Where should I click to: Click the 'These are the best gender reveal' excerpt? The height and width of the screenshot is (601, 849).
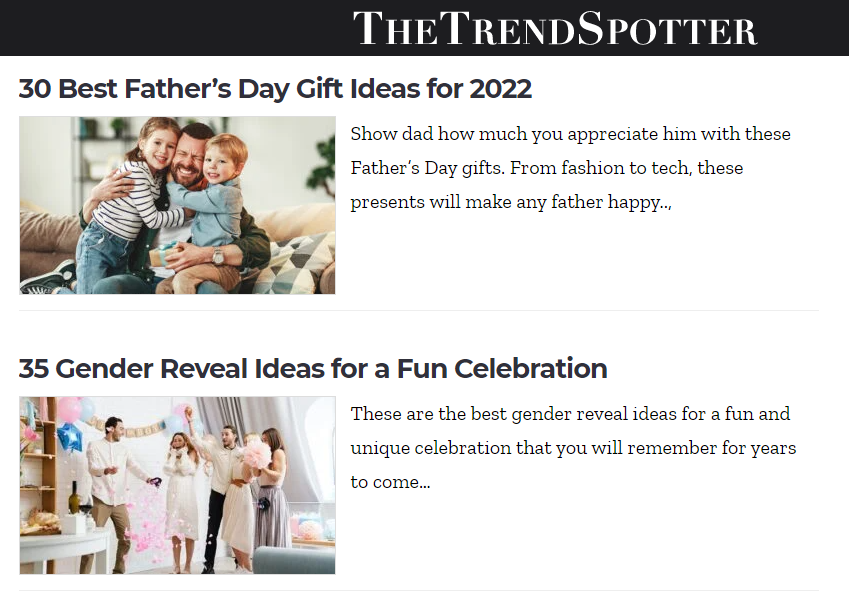[573, 448]
